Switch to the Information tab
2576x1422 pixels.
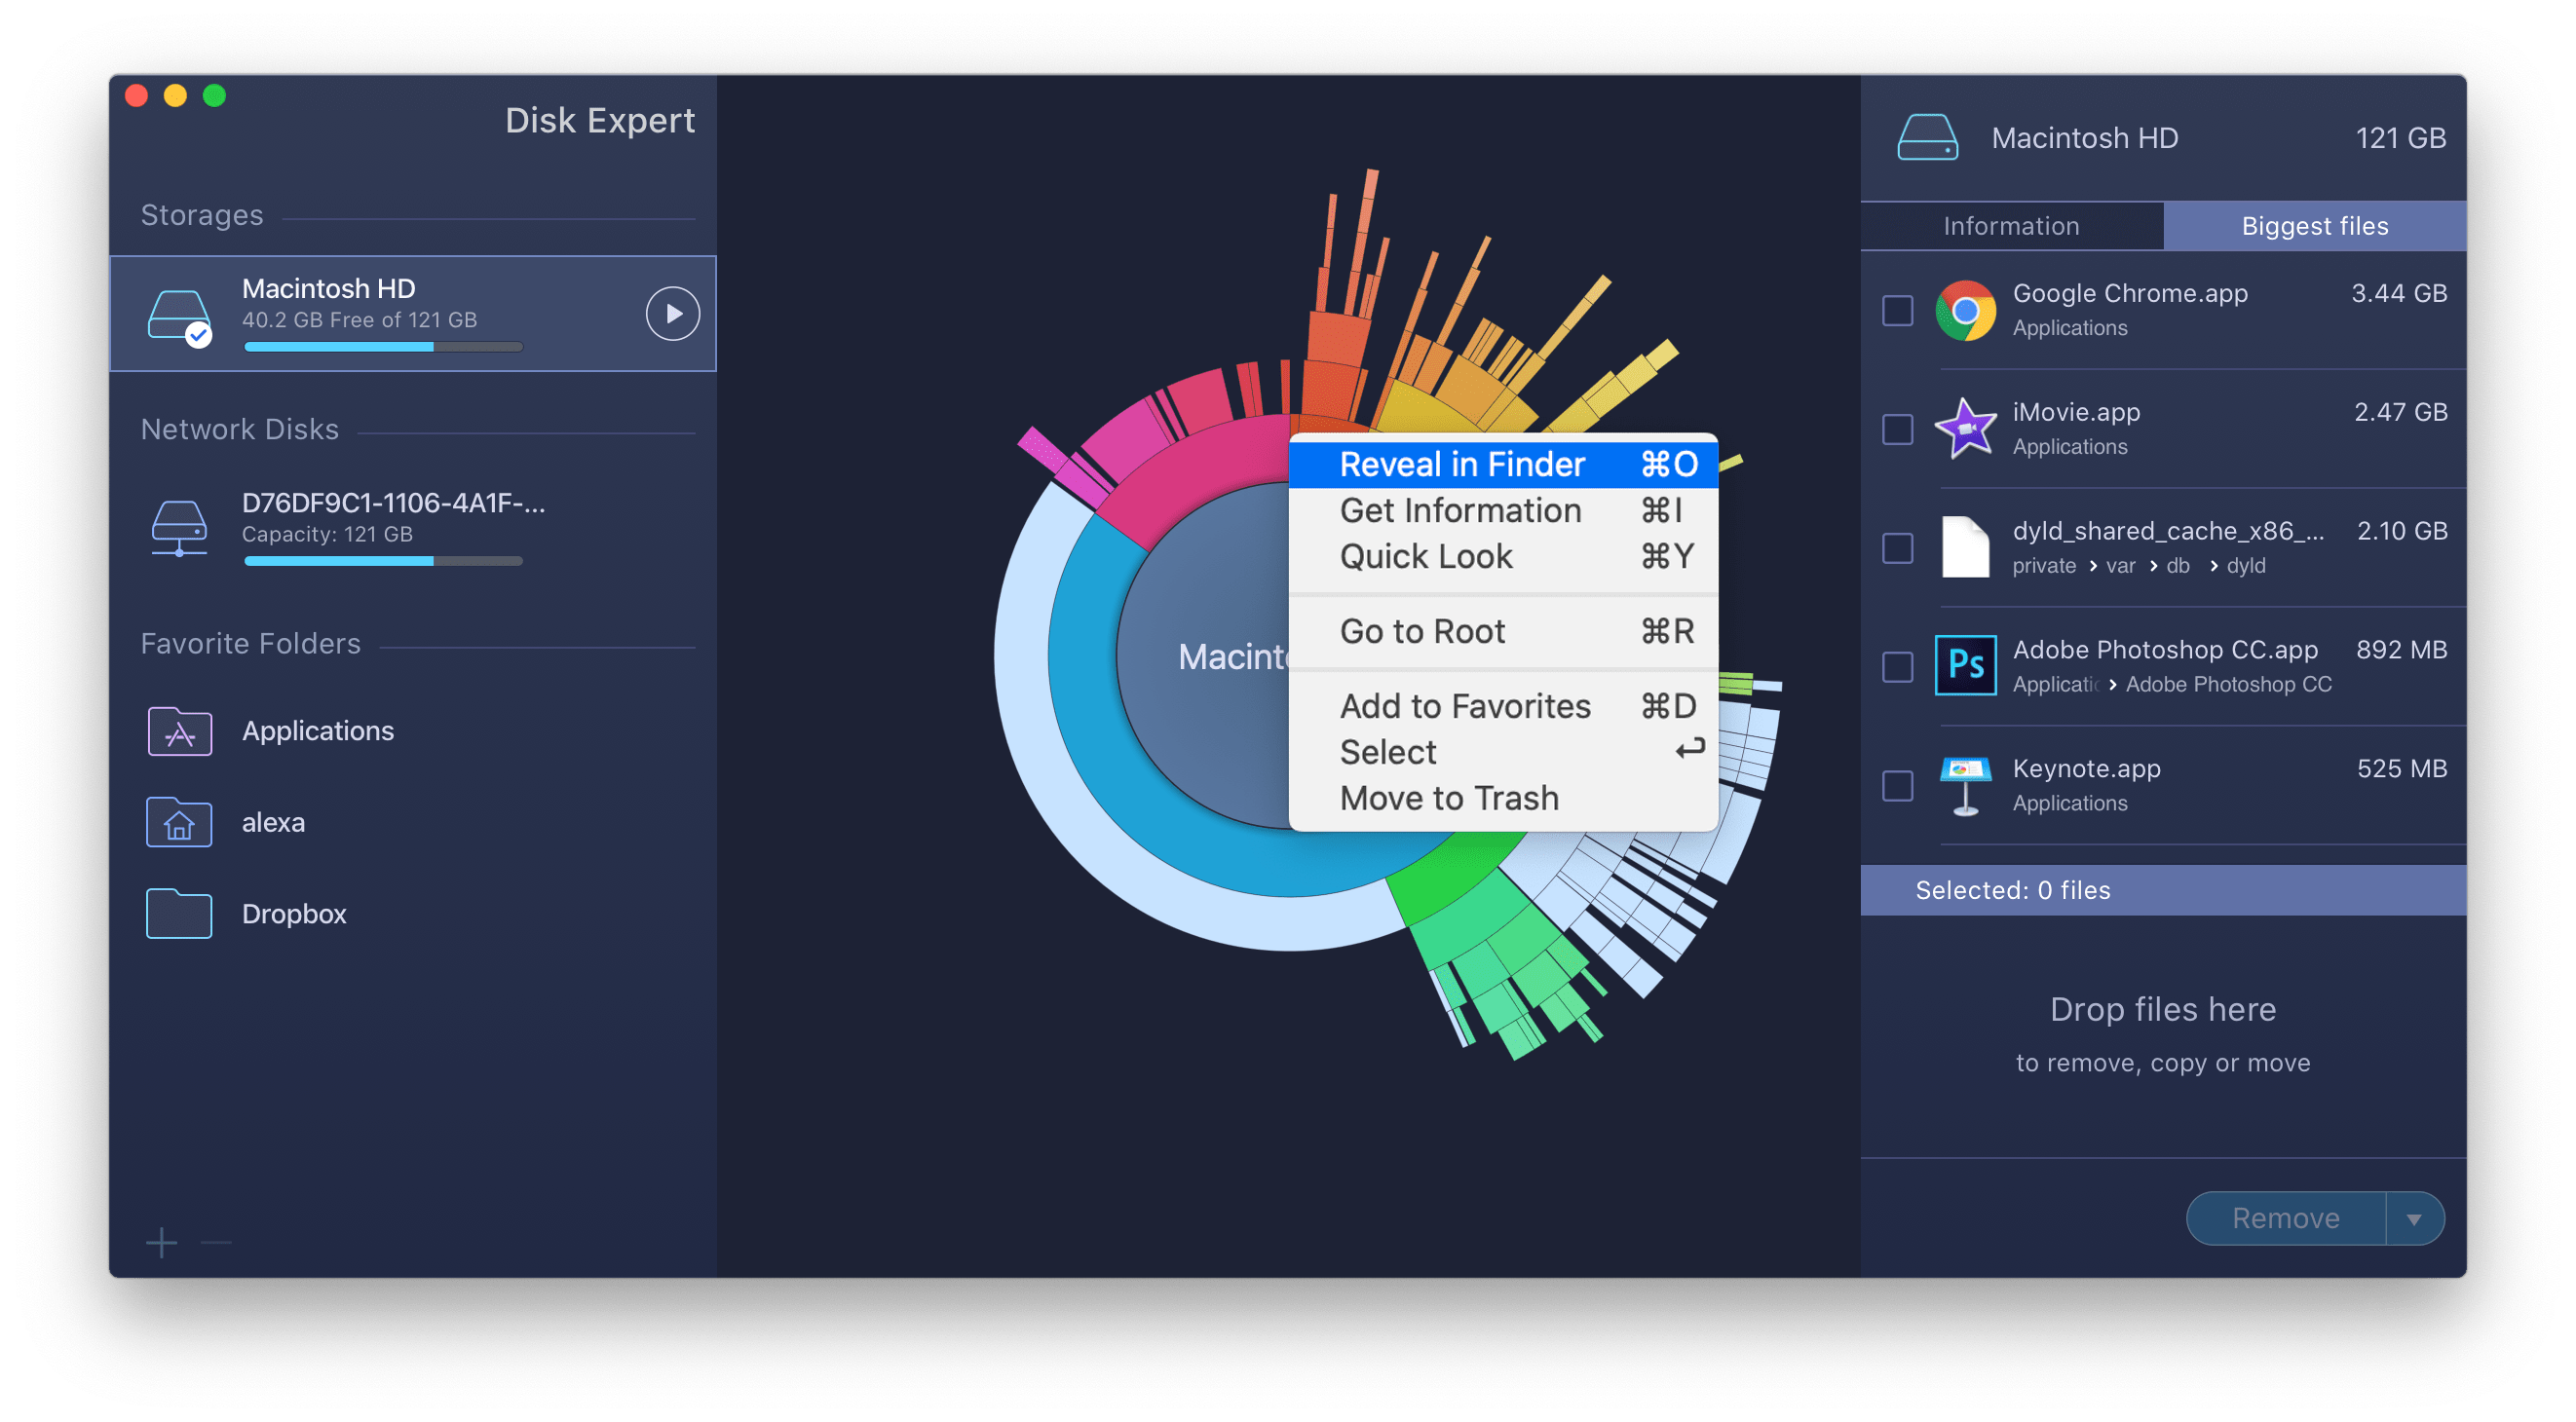[x=2011, y=226]
